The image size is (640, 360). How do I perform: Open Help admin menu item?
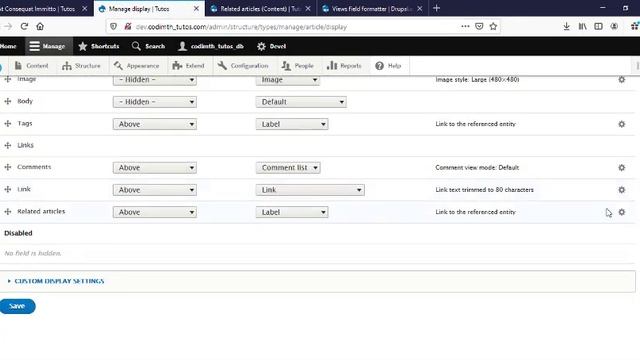388,66
